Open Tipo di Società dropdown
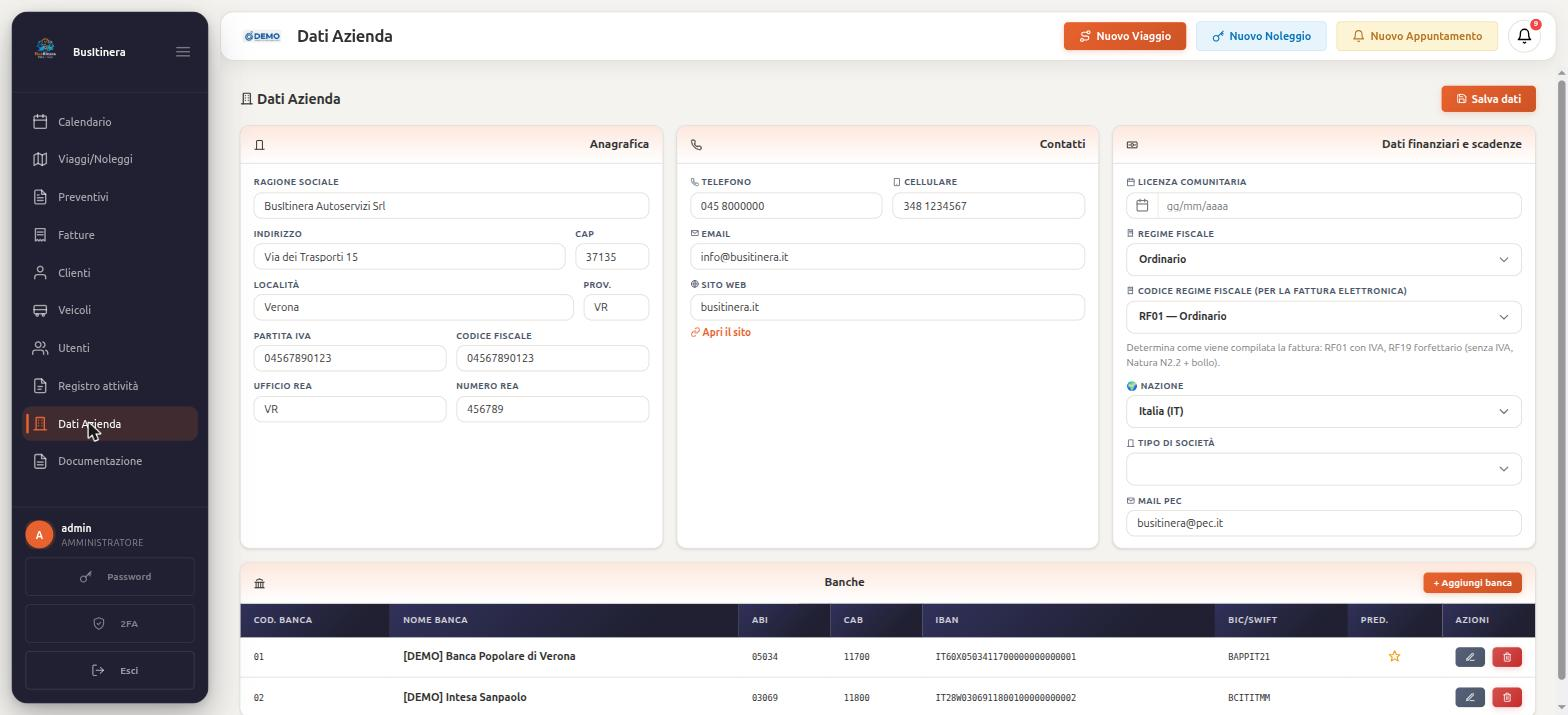 pos(1323,469)
